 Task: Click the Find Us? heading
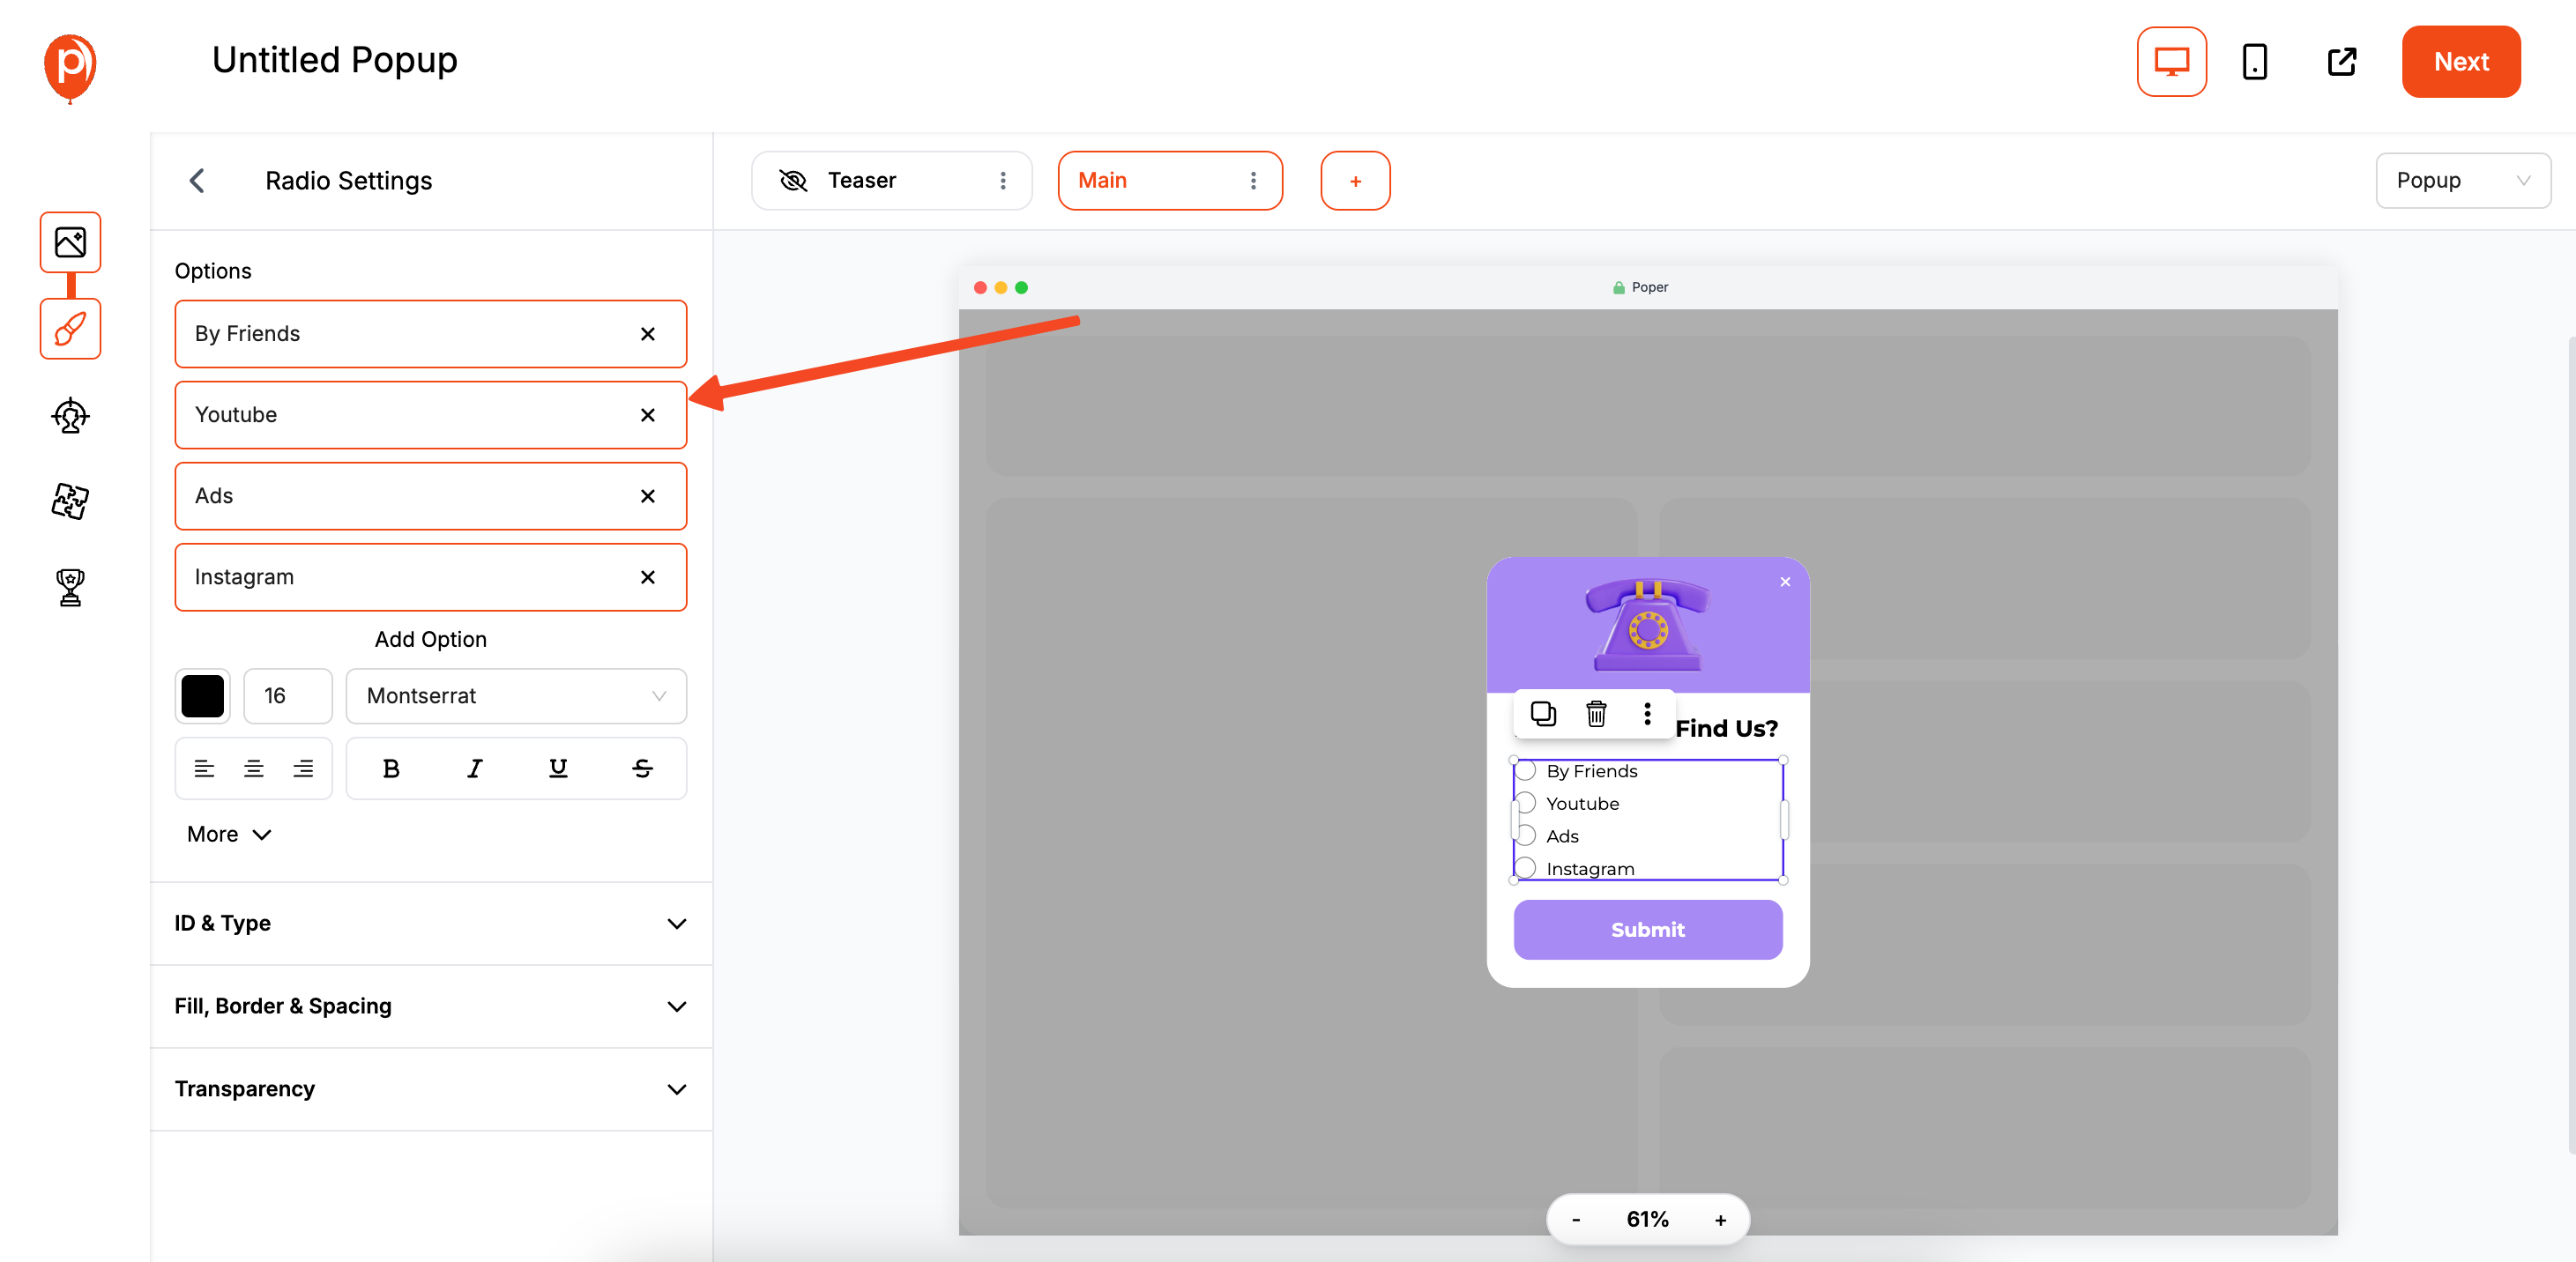pos(1727,729)
